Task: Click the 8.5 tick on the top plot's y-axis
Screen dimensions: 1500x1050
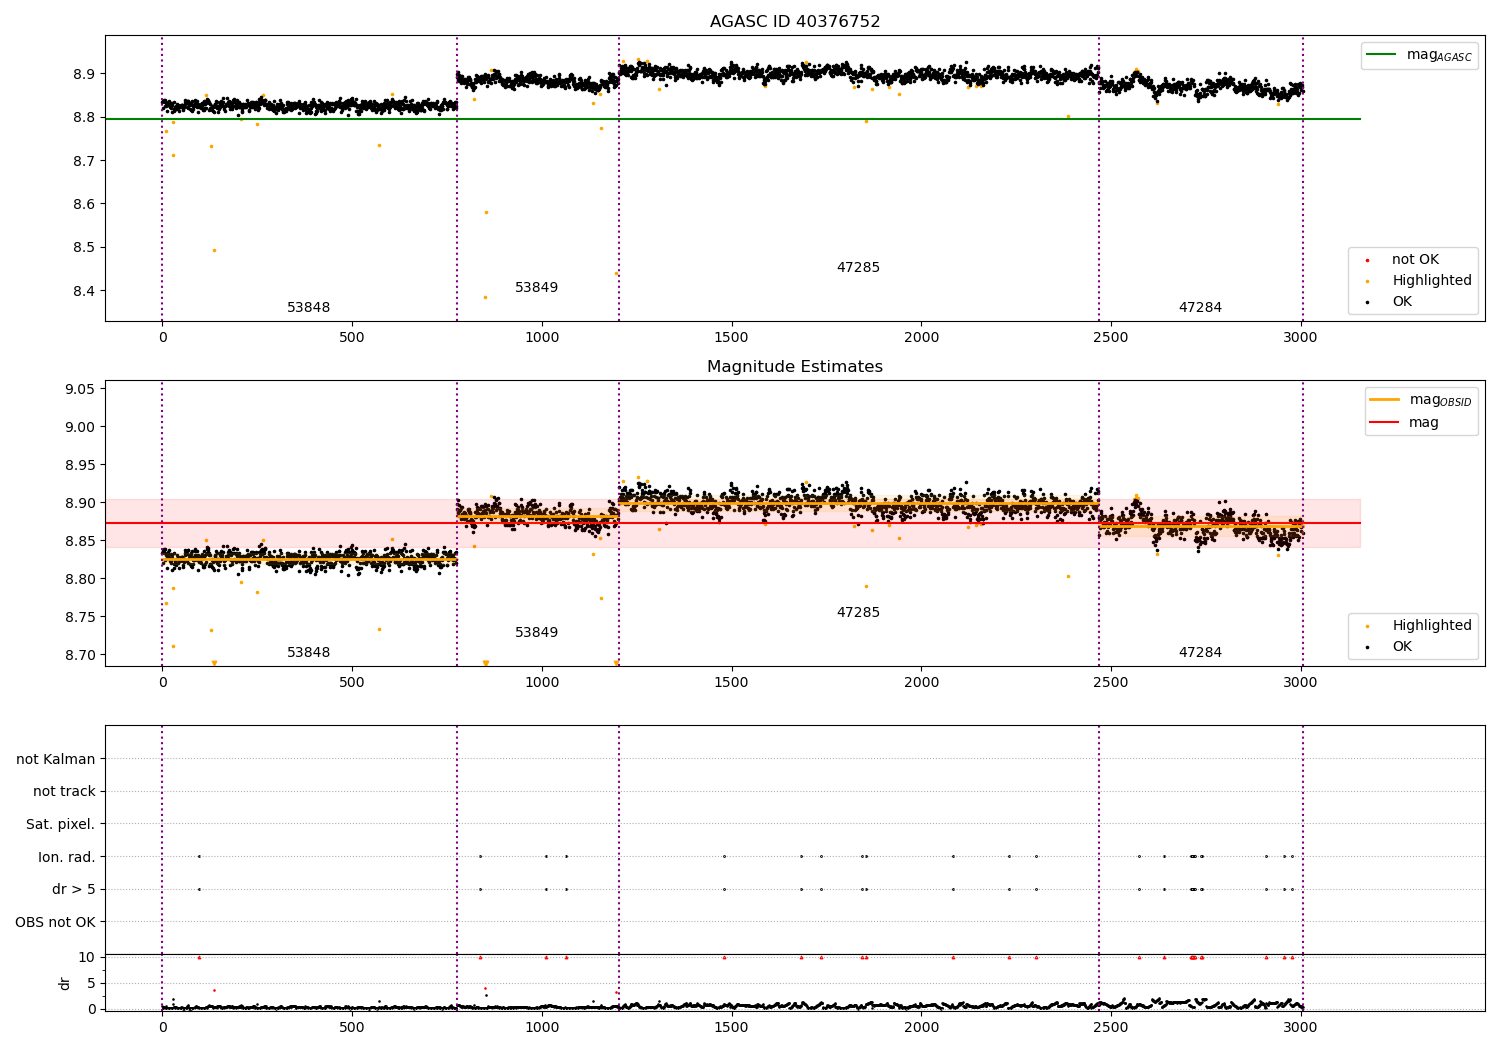Action: (x=84, y=248)
